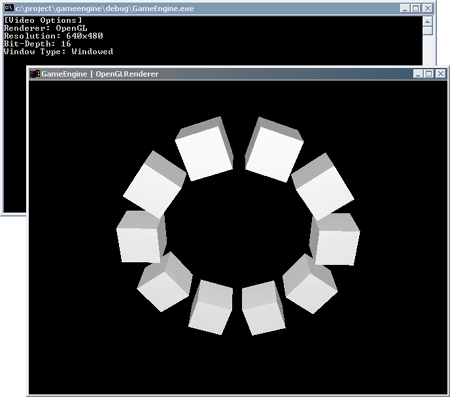This screenshot has height=397, width=450.
Task: Maximize the OpenGLRenderer window
Action: coord(429,73)
